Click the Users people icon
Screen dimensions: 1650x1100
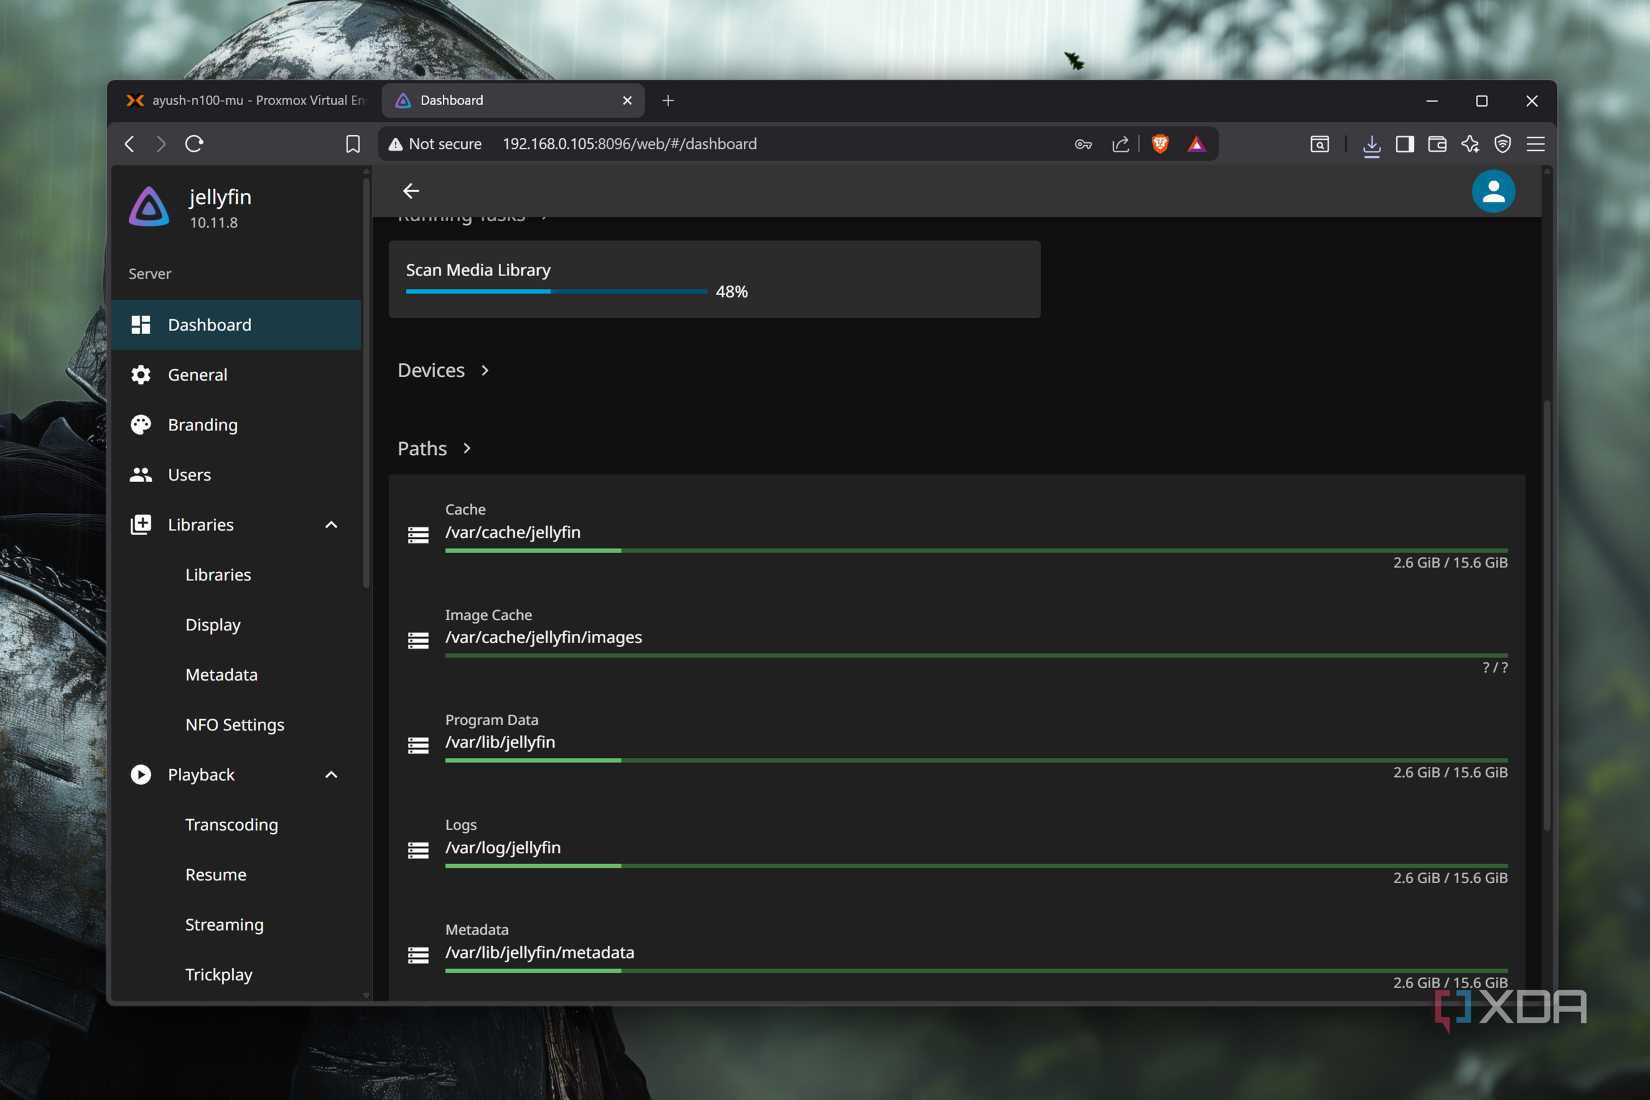[x=141, y=475]
